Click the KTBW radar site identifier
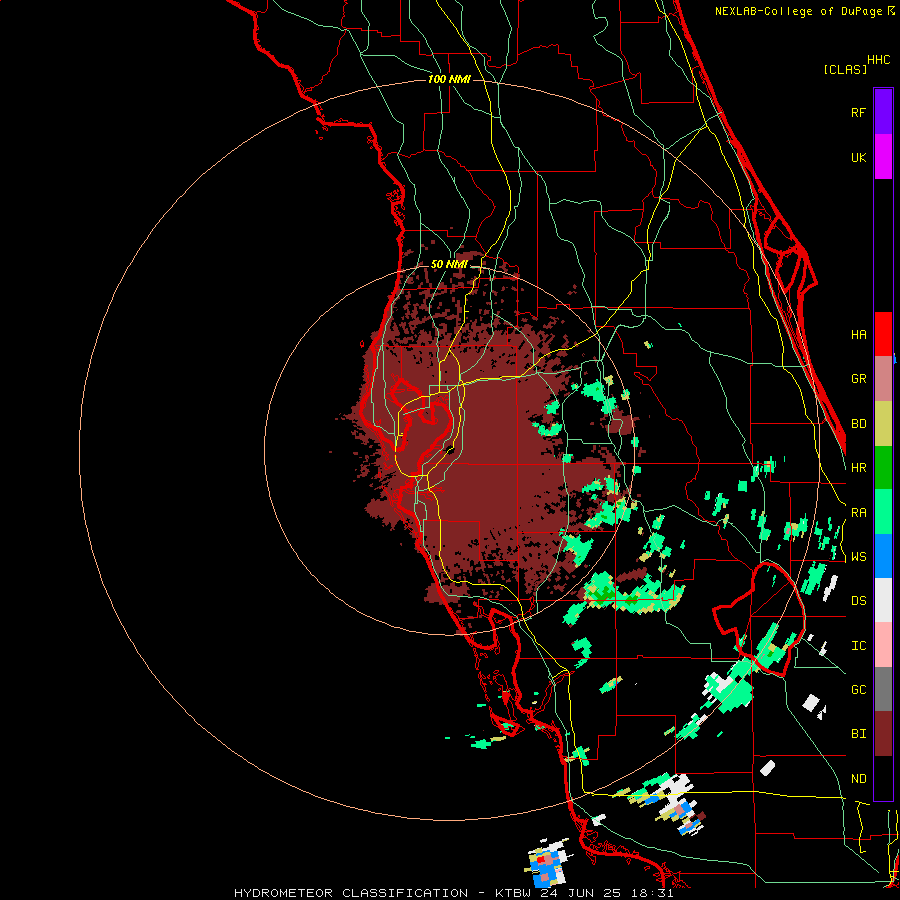Screen dimensions: 900x900 pos(513,893)
